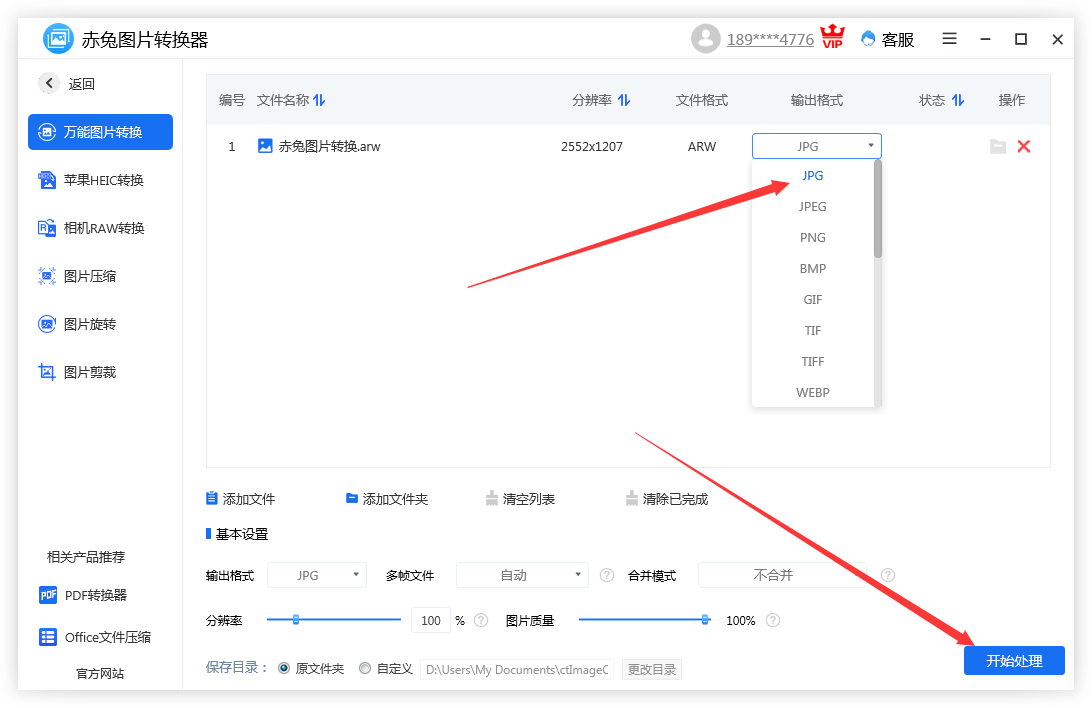
Task: Click 添加文件夹 to add a folder
Action: click(x=387, y=499)
